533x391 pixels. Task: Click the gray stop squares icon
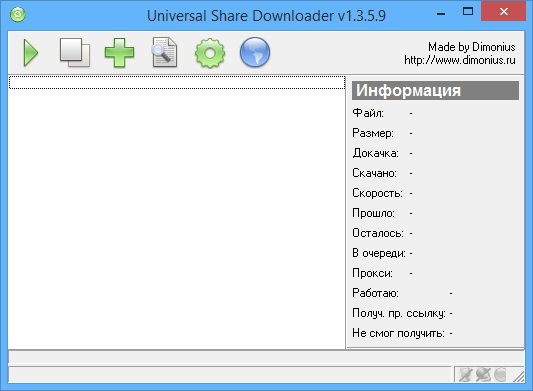[75, 52]
